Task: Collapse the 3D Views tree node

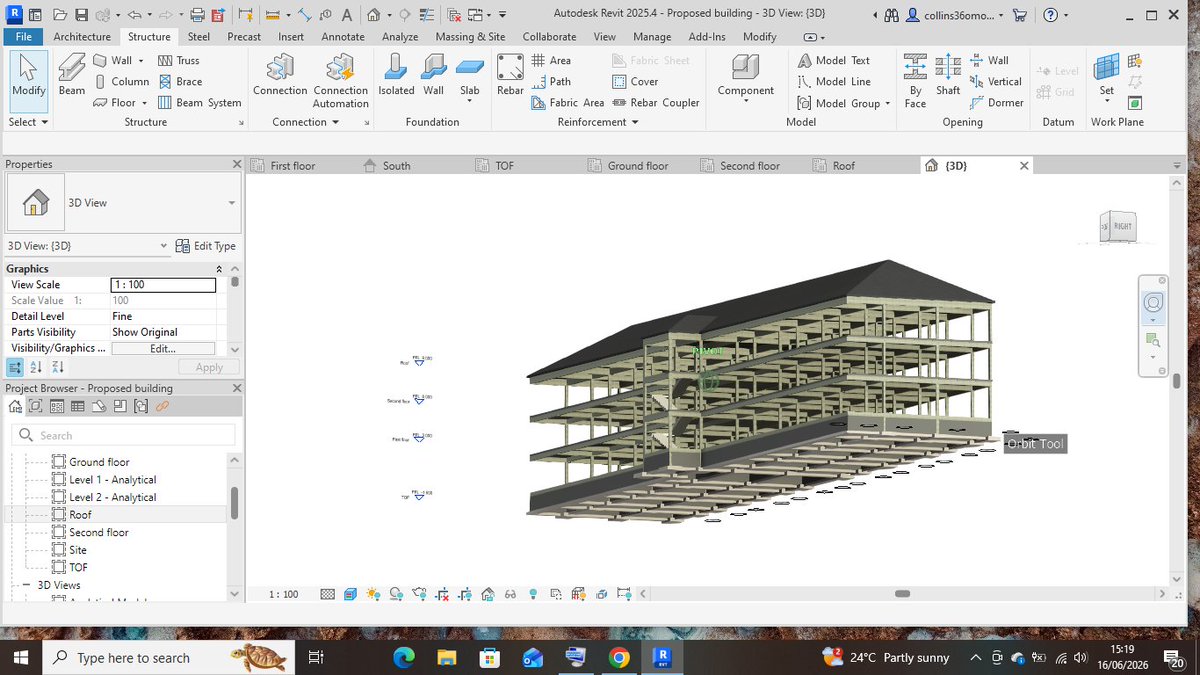Action: [x=25, y=585]
